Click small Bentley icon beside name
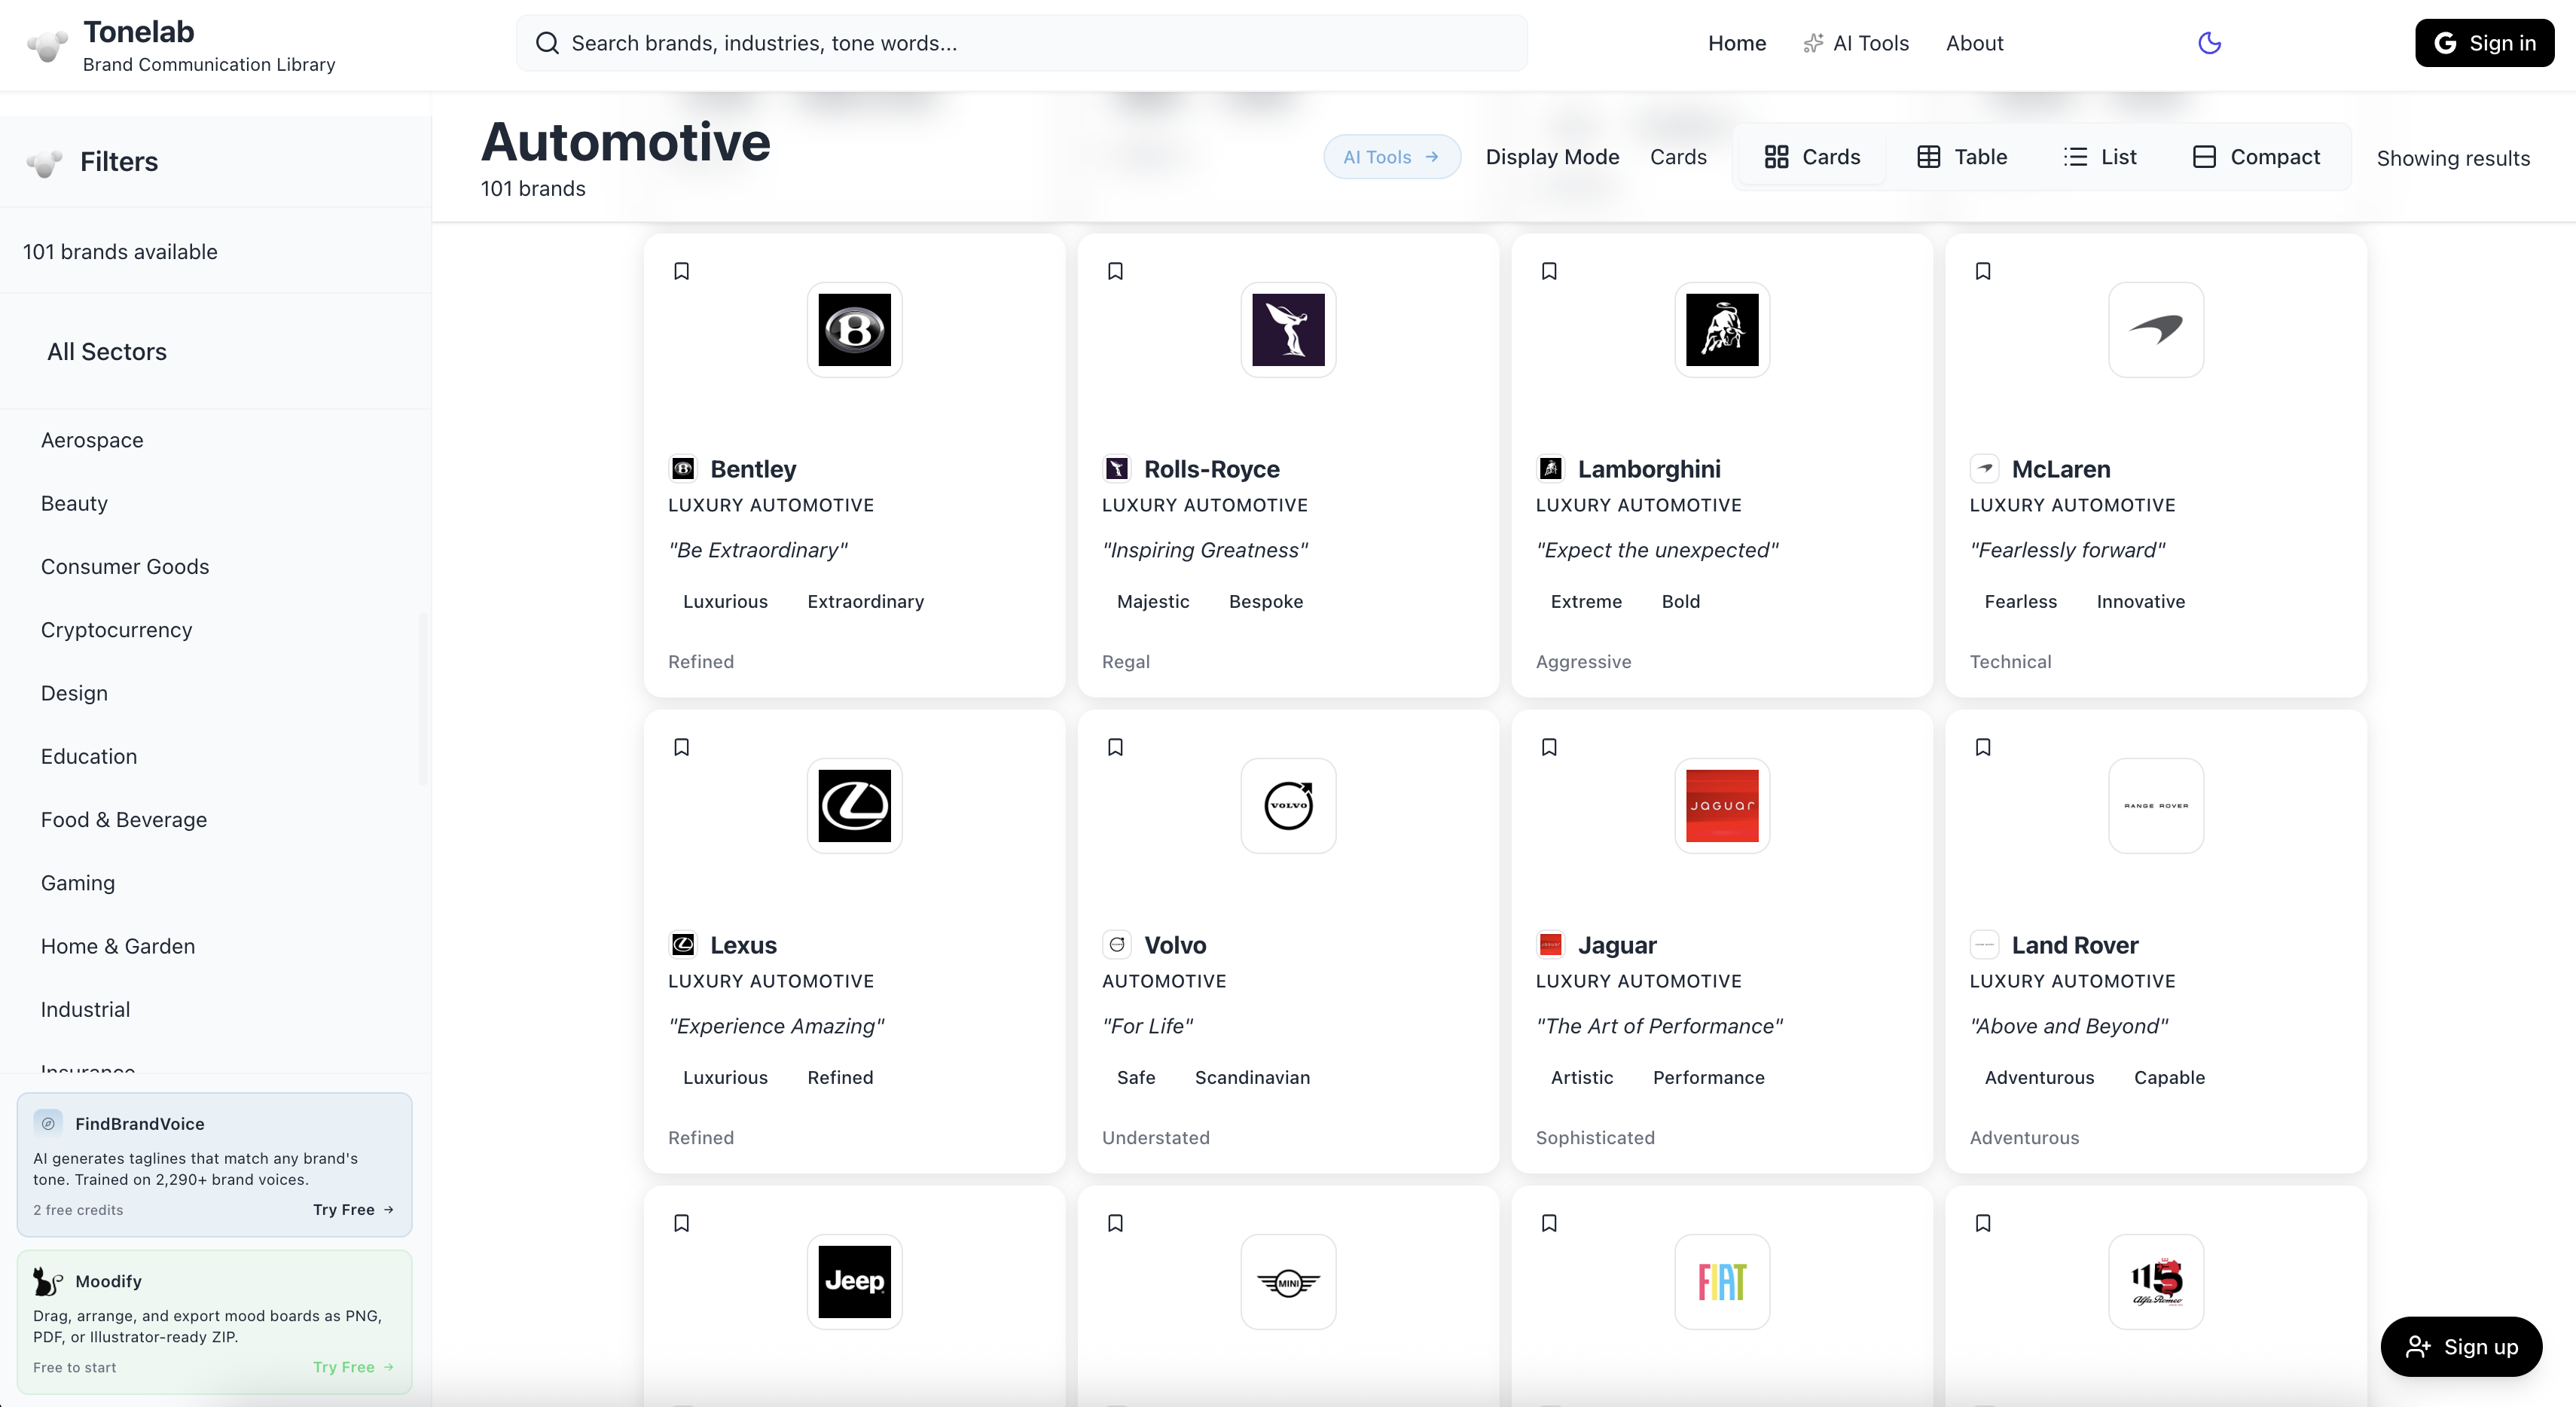 (x=683, y=468)
